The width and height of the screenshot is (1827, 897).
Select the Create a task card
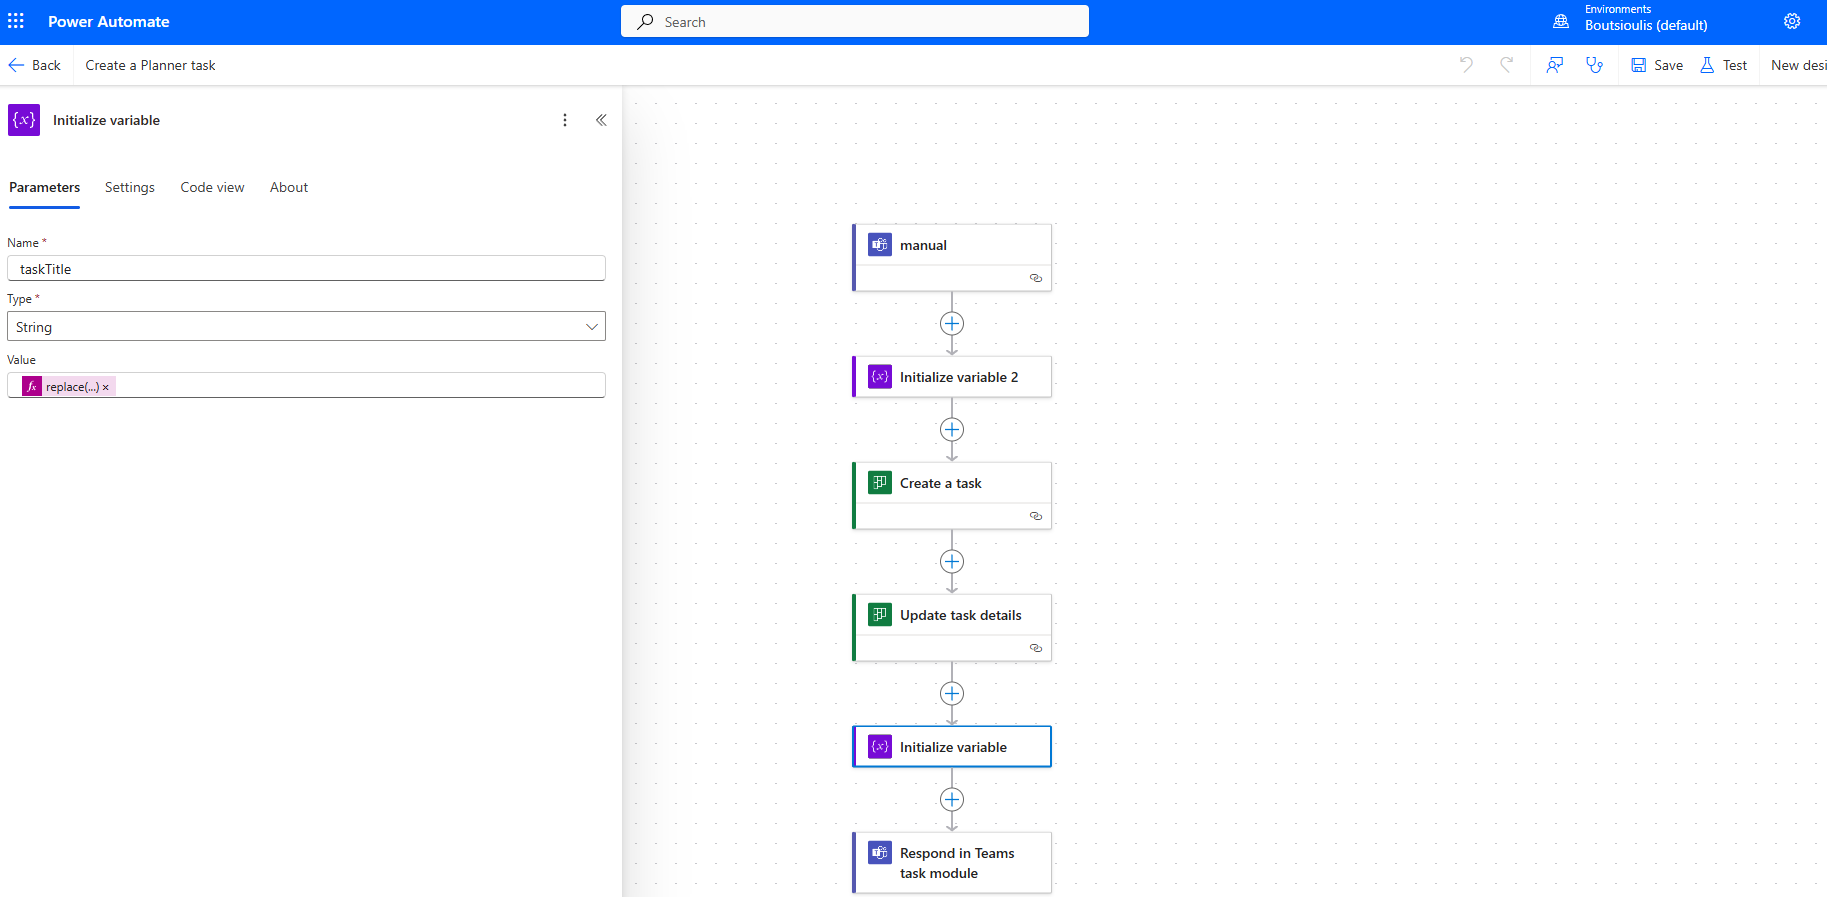952,496
